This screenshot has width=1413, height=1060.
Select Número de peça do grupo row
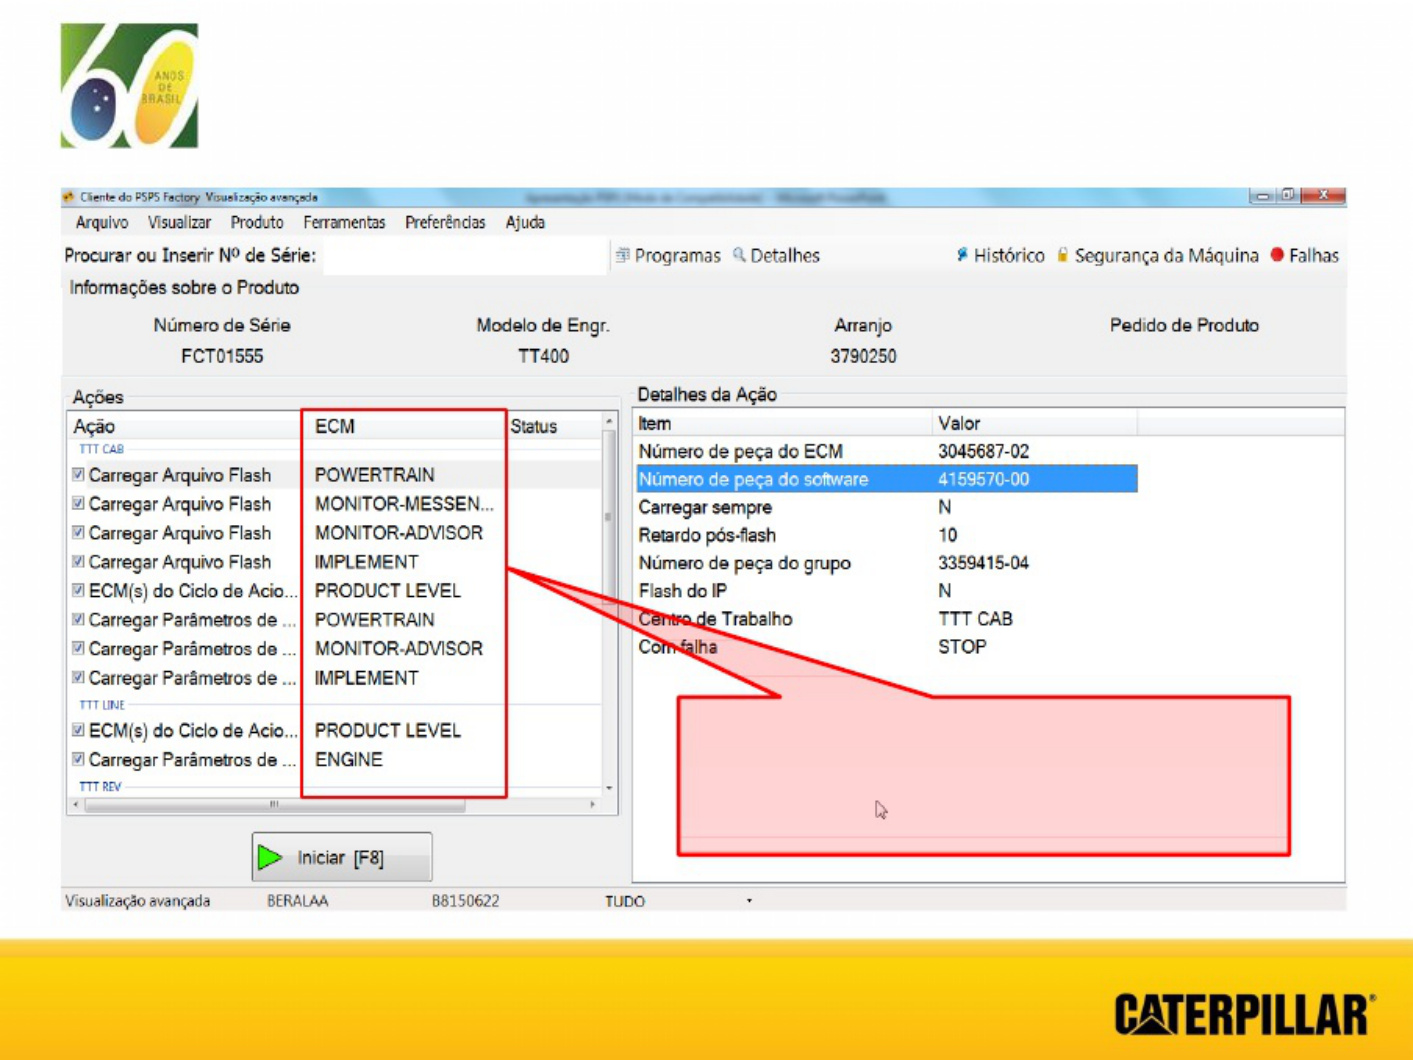[886, 563]
